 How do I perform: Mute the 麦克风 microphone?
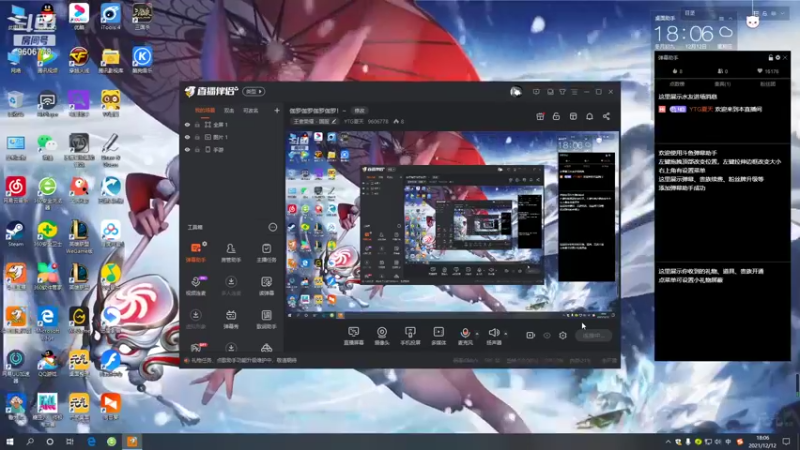coord(465,336)
